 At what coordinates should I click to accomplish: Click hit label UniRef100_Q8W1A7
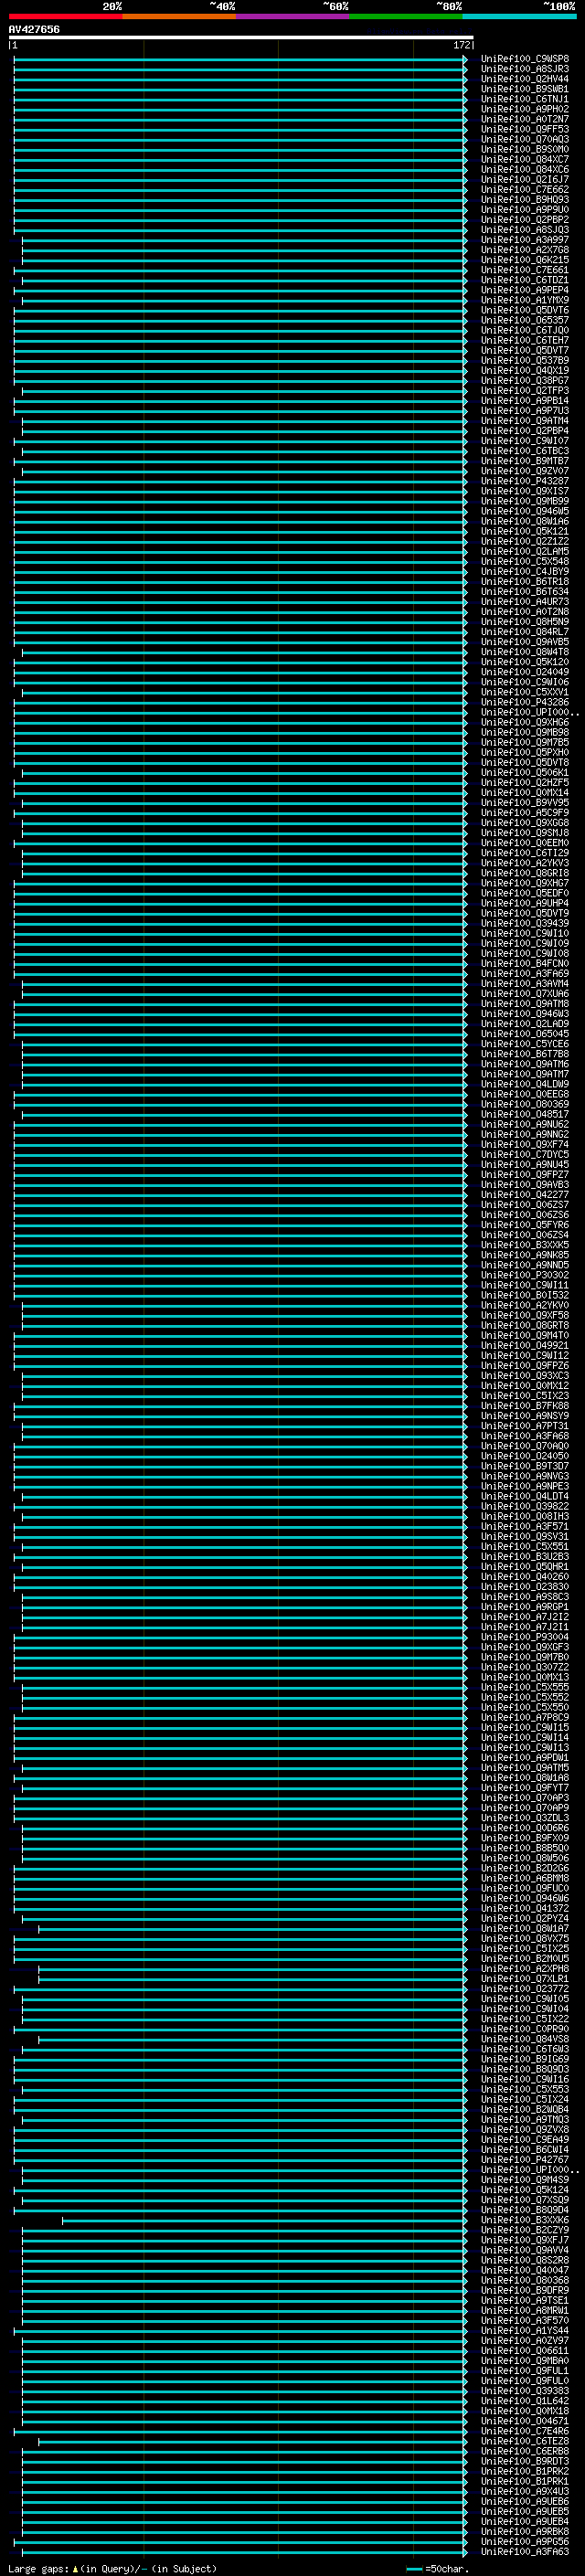525,1928
